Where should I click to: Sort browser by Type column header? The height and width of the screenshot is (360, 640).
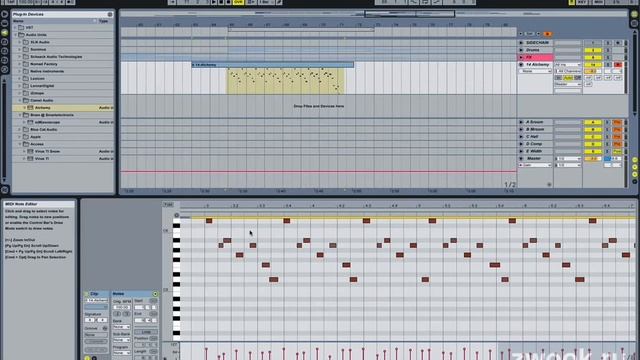[x=104, y=21]
